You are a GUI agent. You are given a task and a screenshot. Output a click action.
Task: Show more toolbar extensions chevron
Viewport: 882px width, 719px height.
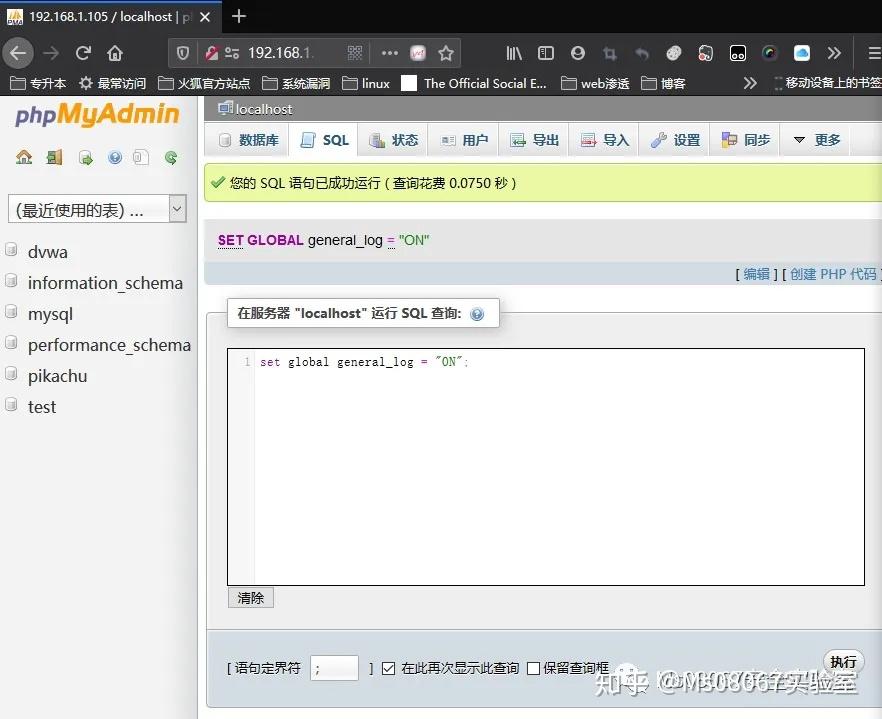[x=834, y=53]
